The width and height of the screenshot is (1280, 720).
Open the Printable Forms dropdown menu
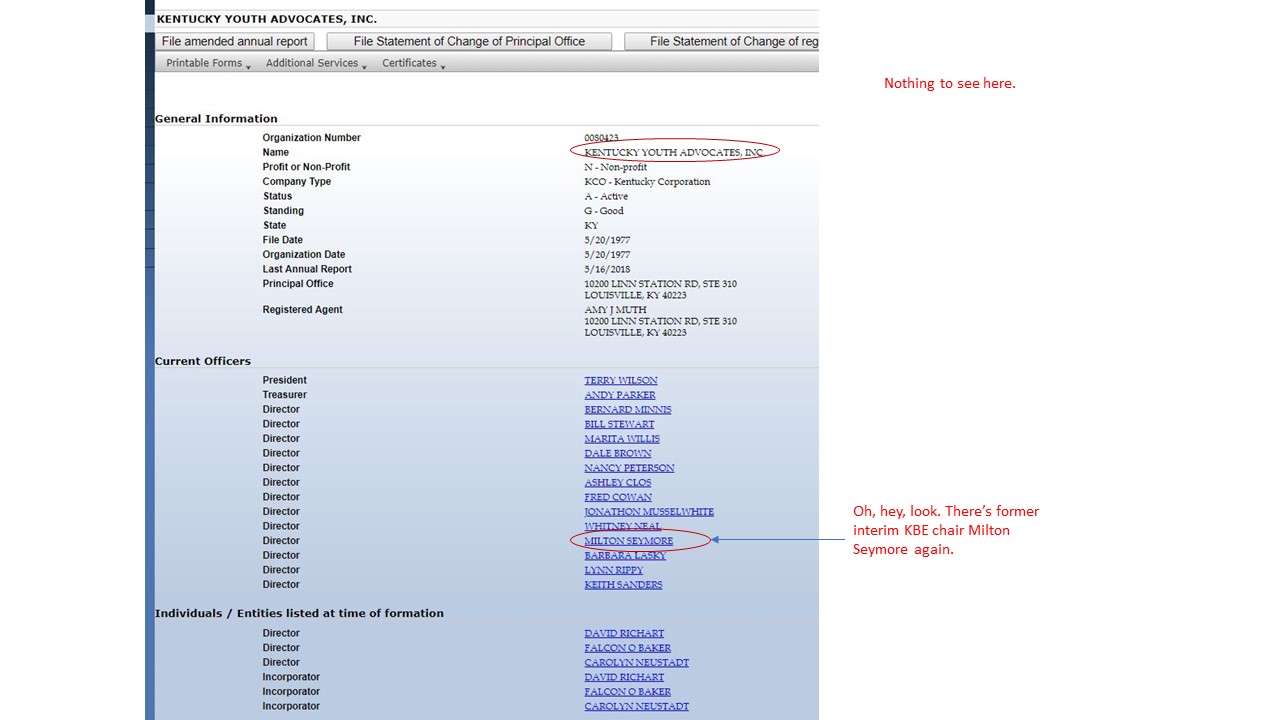(x=208, y=63)
